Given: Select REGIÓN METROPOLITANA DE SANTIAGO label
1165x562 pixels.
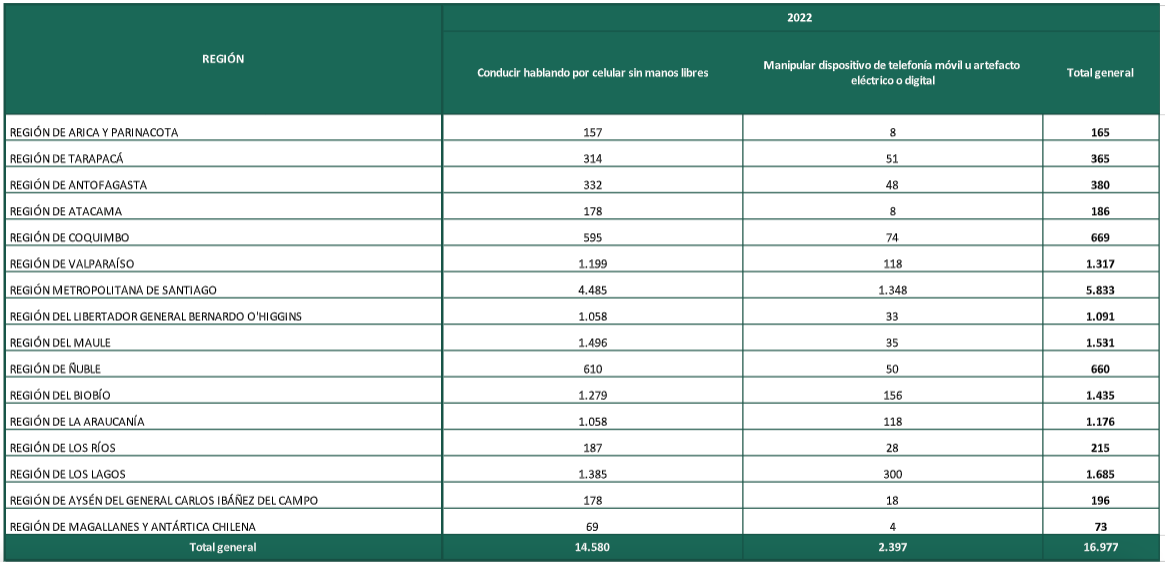Looking at the screenshot, I should [113, 290].
